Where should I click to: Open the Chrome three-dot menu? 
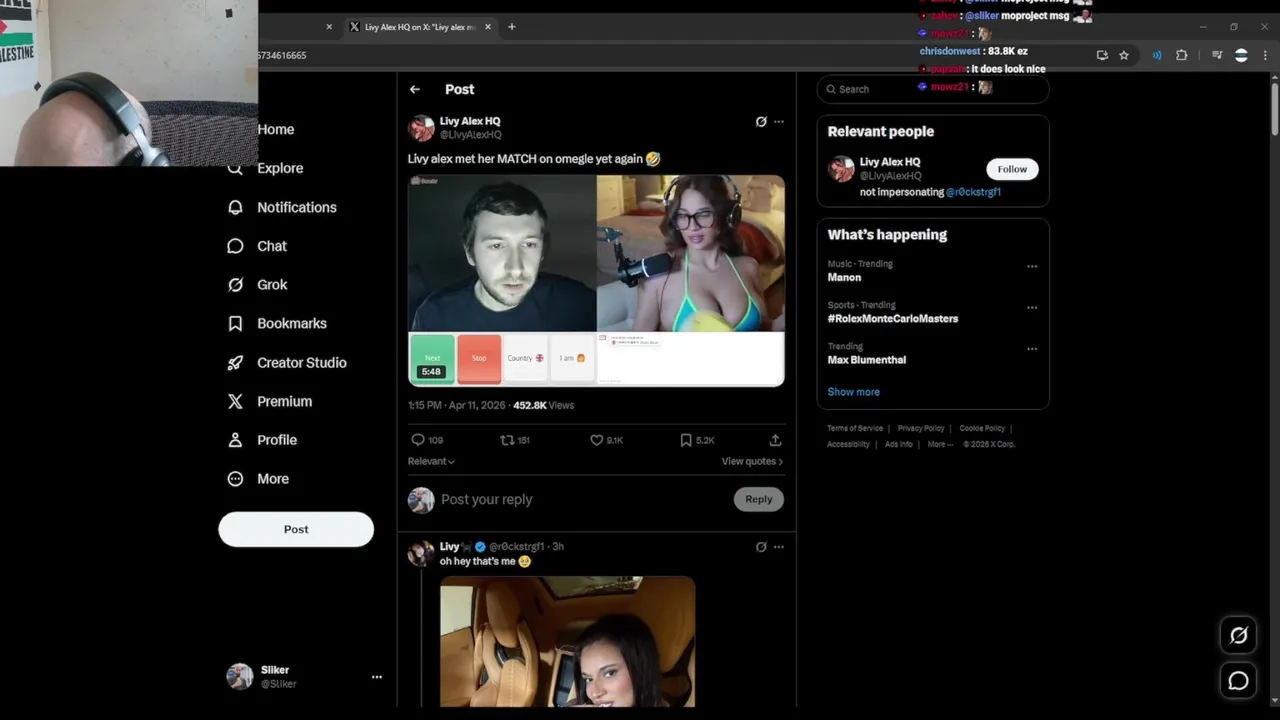(1265, 55)
